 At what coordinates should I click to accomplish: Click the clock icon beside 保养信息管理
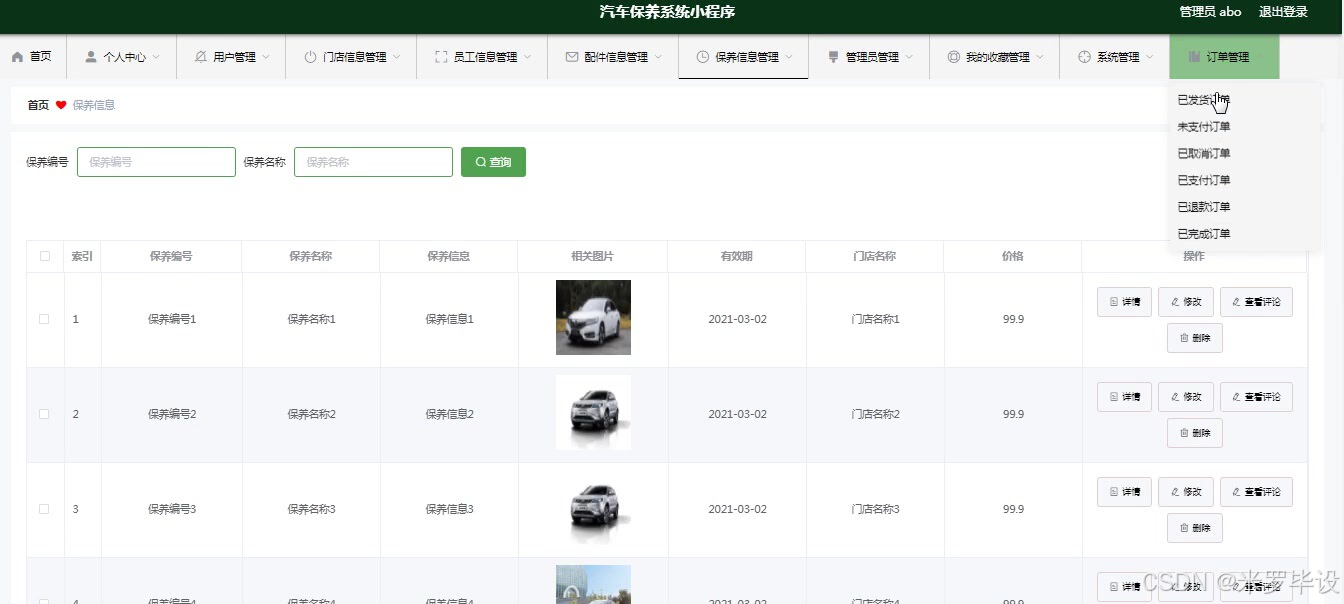[703, 58]
